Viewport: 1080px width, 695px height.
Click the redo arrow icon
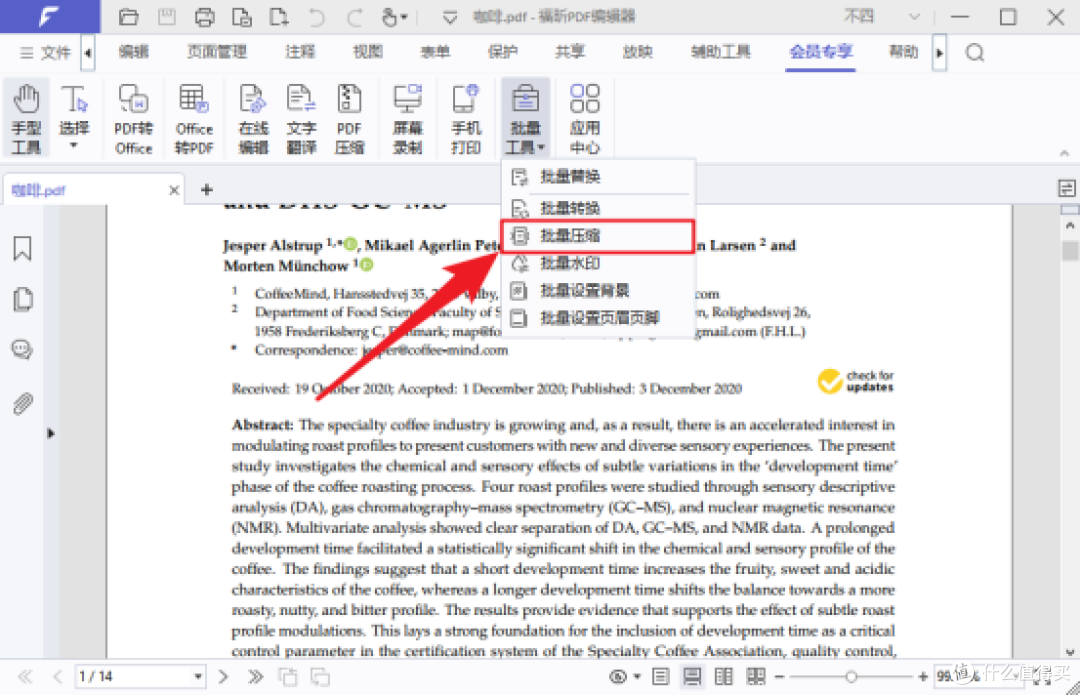coord(354,17)
